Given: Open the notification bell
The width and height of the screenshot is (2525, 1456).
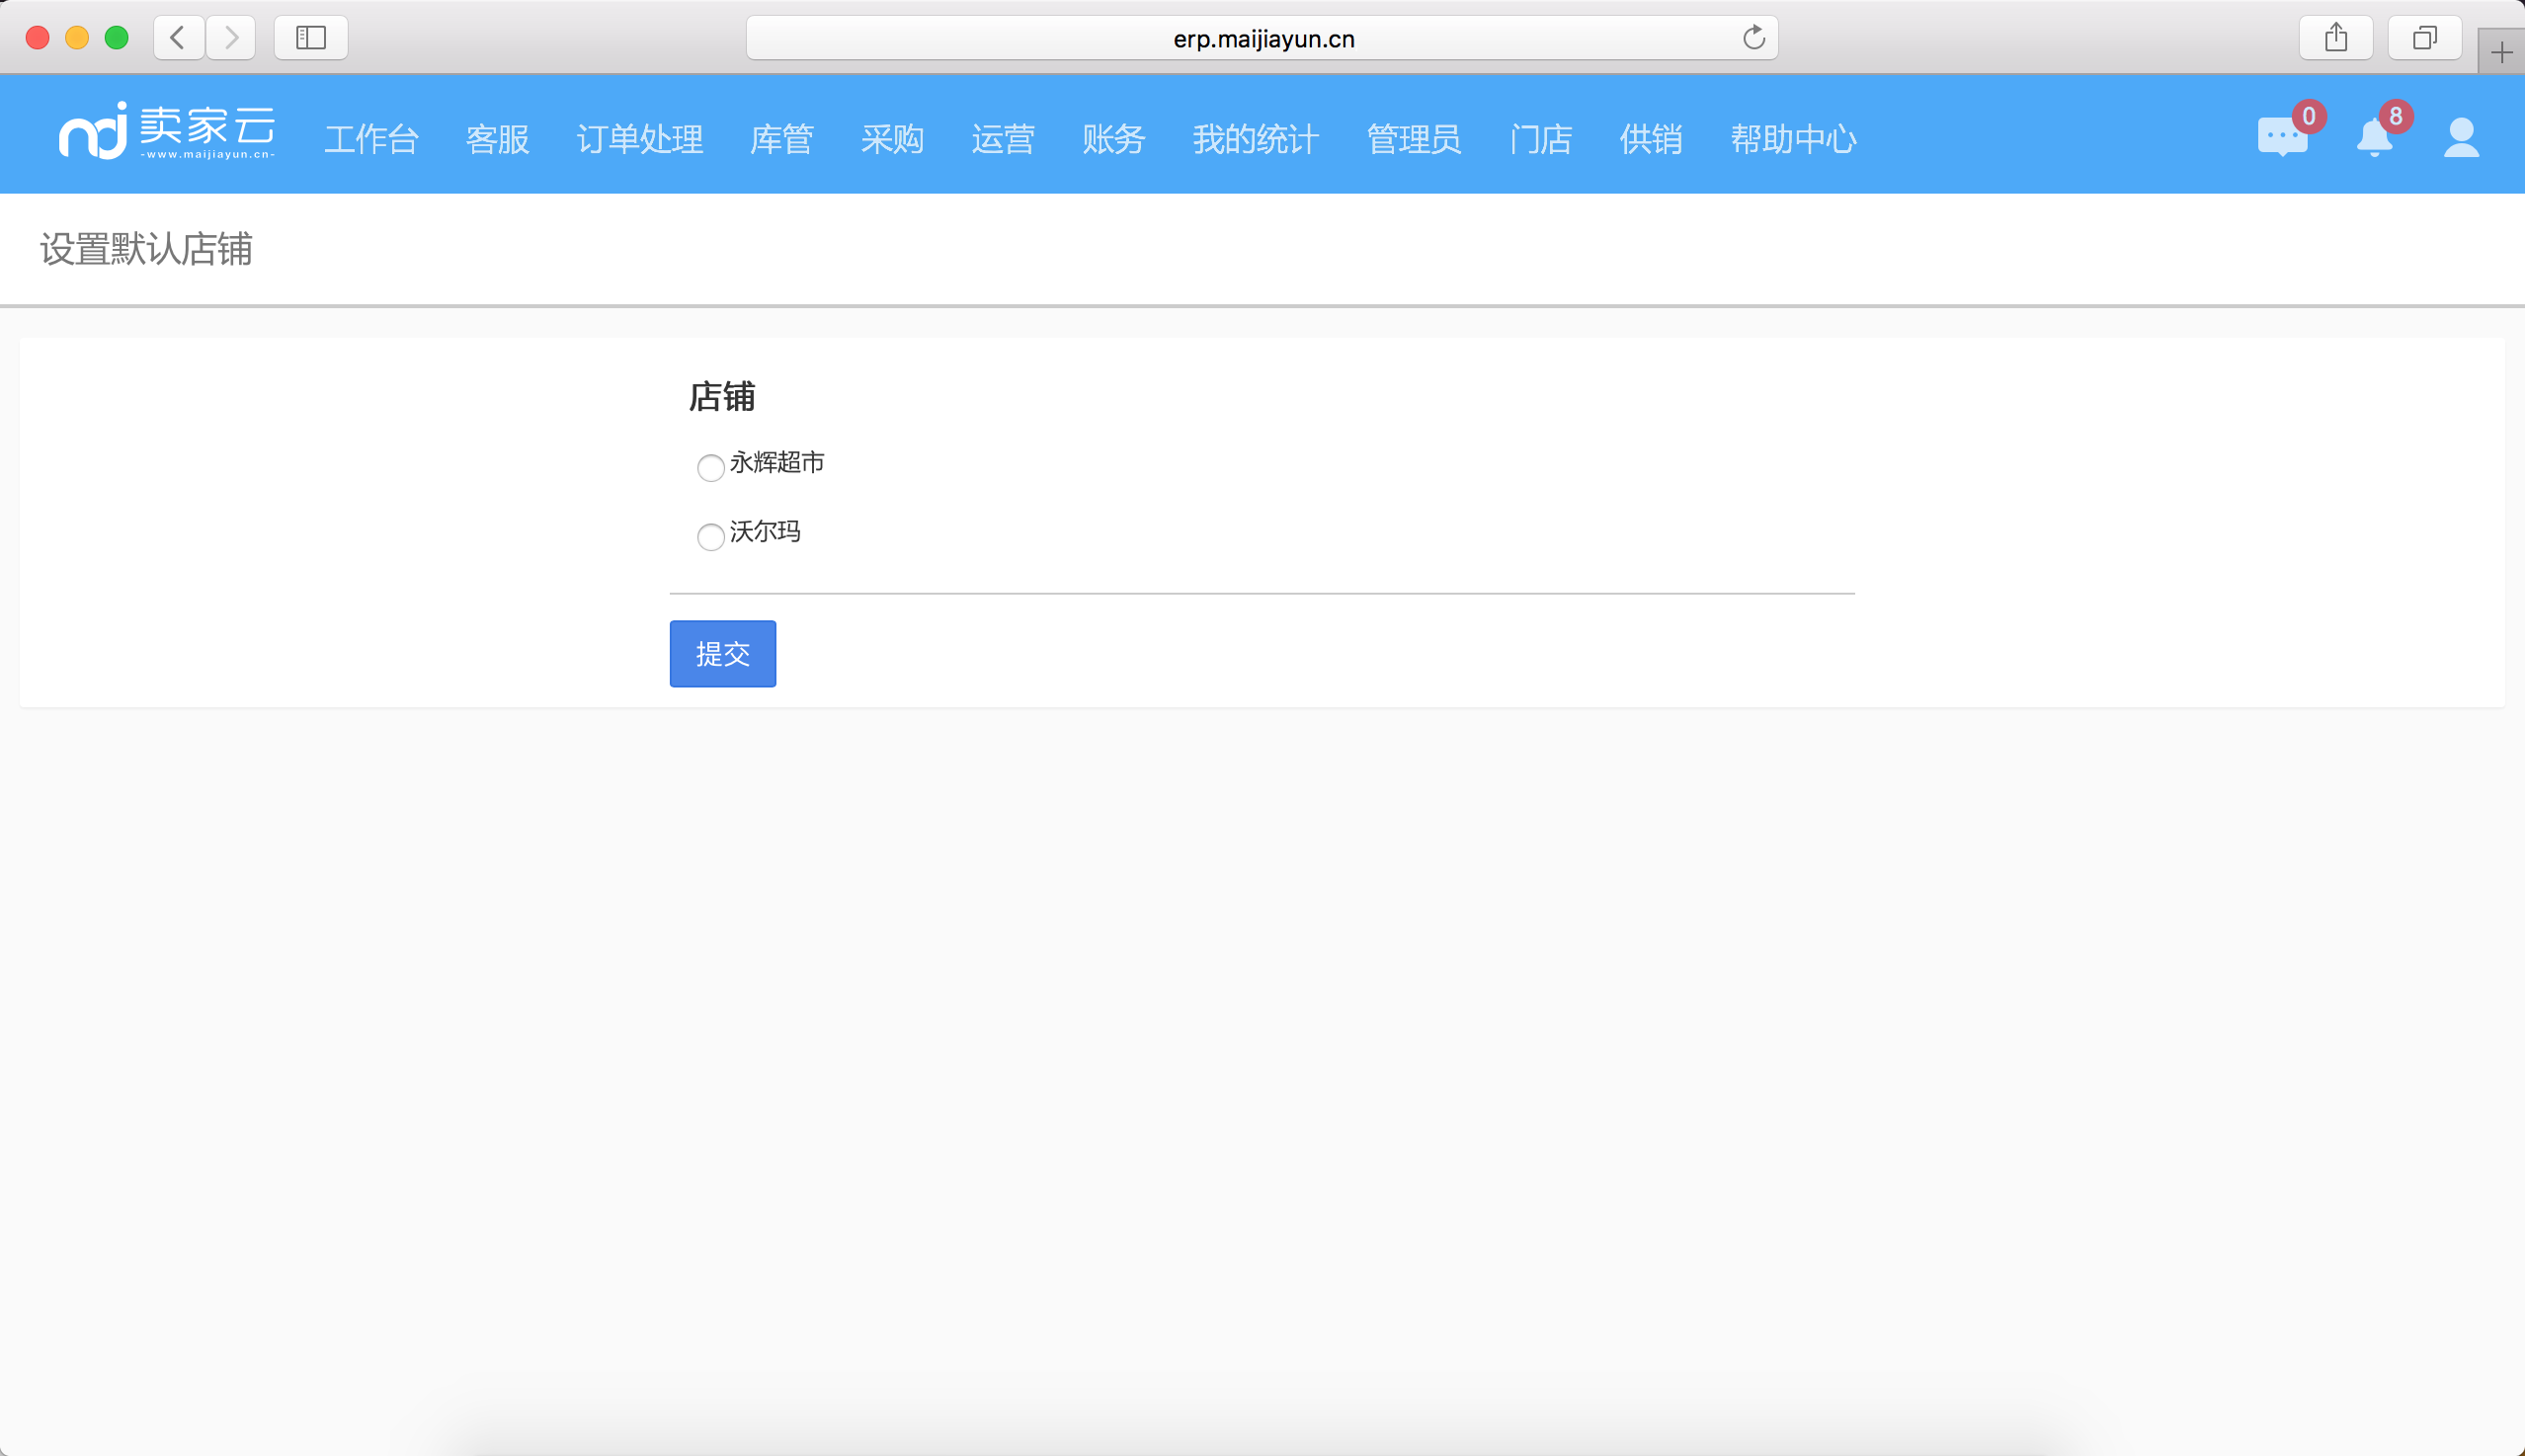Looking at the screenshot, I should [x=2374, y=137].
